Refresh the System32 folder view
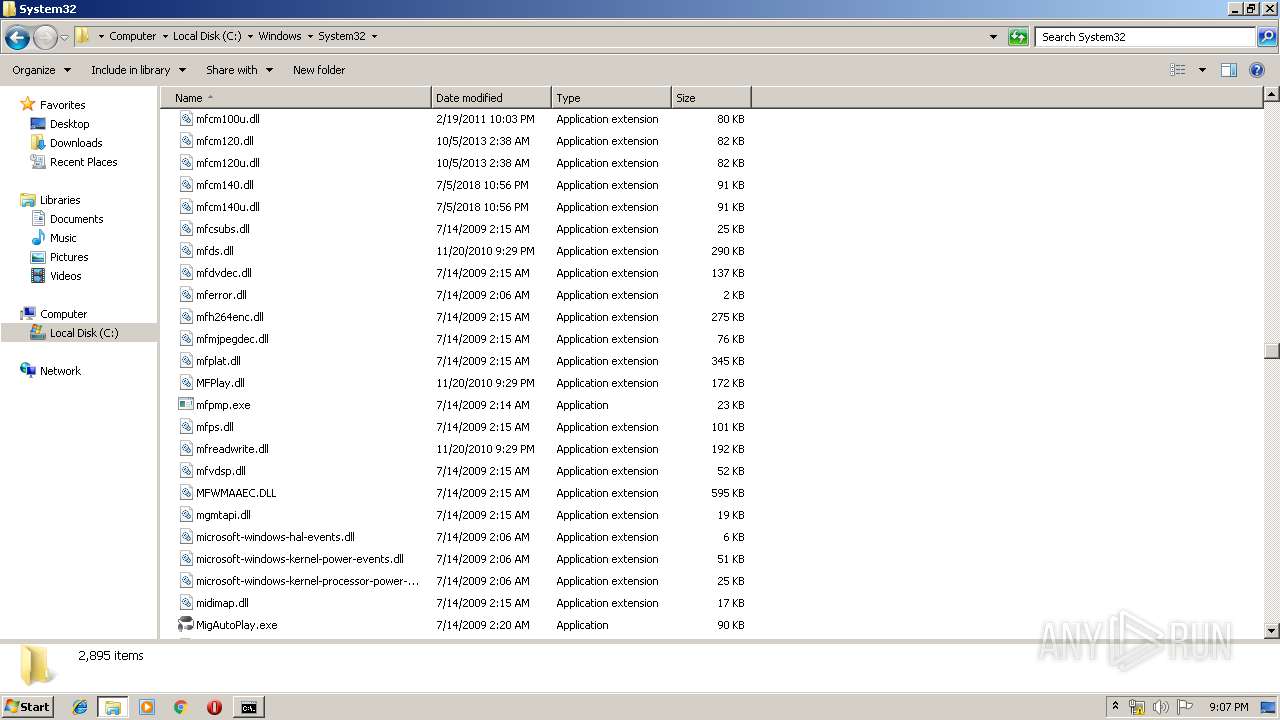The height and width of the screenshot is (720, 1280). pos(1018,37)
